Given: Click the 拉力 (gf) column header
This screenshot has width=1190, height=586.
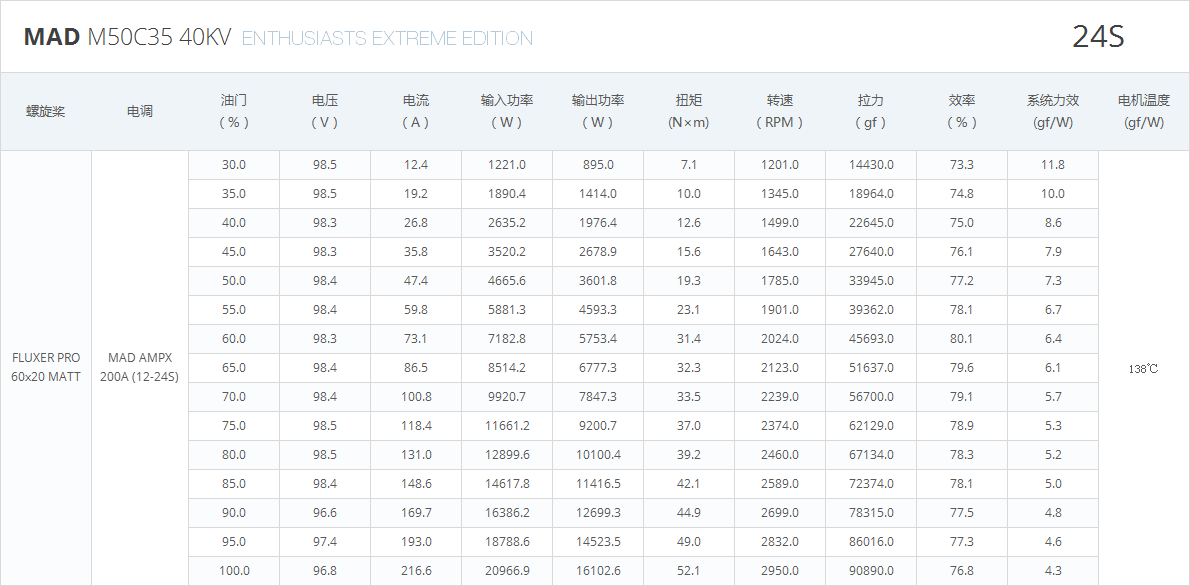Looking at the screenshot, I should pyautogui.click(x=871, y=112).
